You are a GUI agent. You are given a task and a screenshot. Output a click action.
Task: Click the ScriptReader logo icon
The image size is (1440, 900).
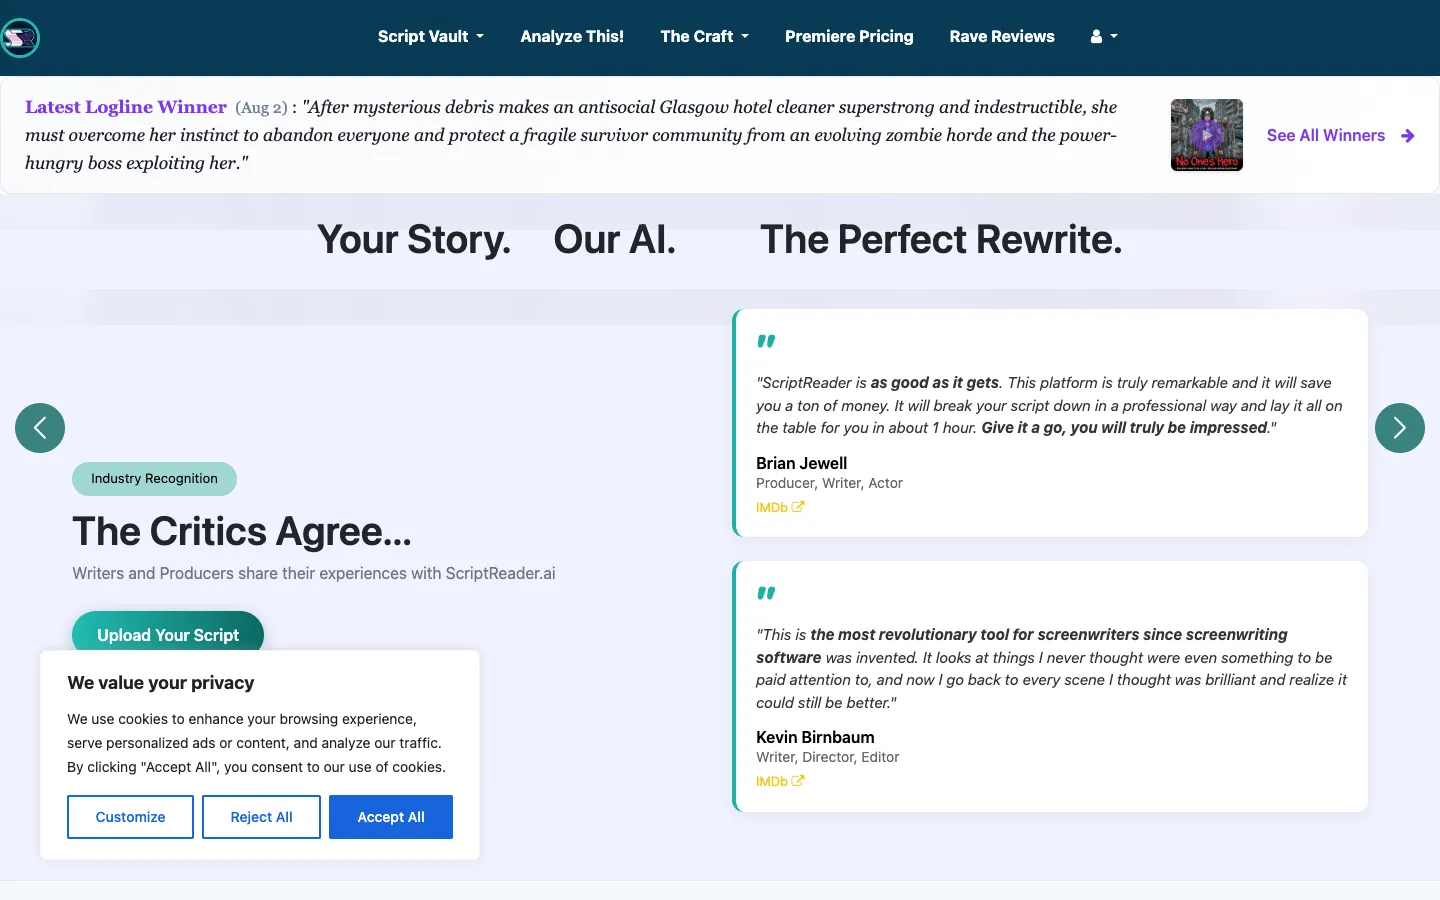(20, 38)
